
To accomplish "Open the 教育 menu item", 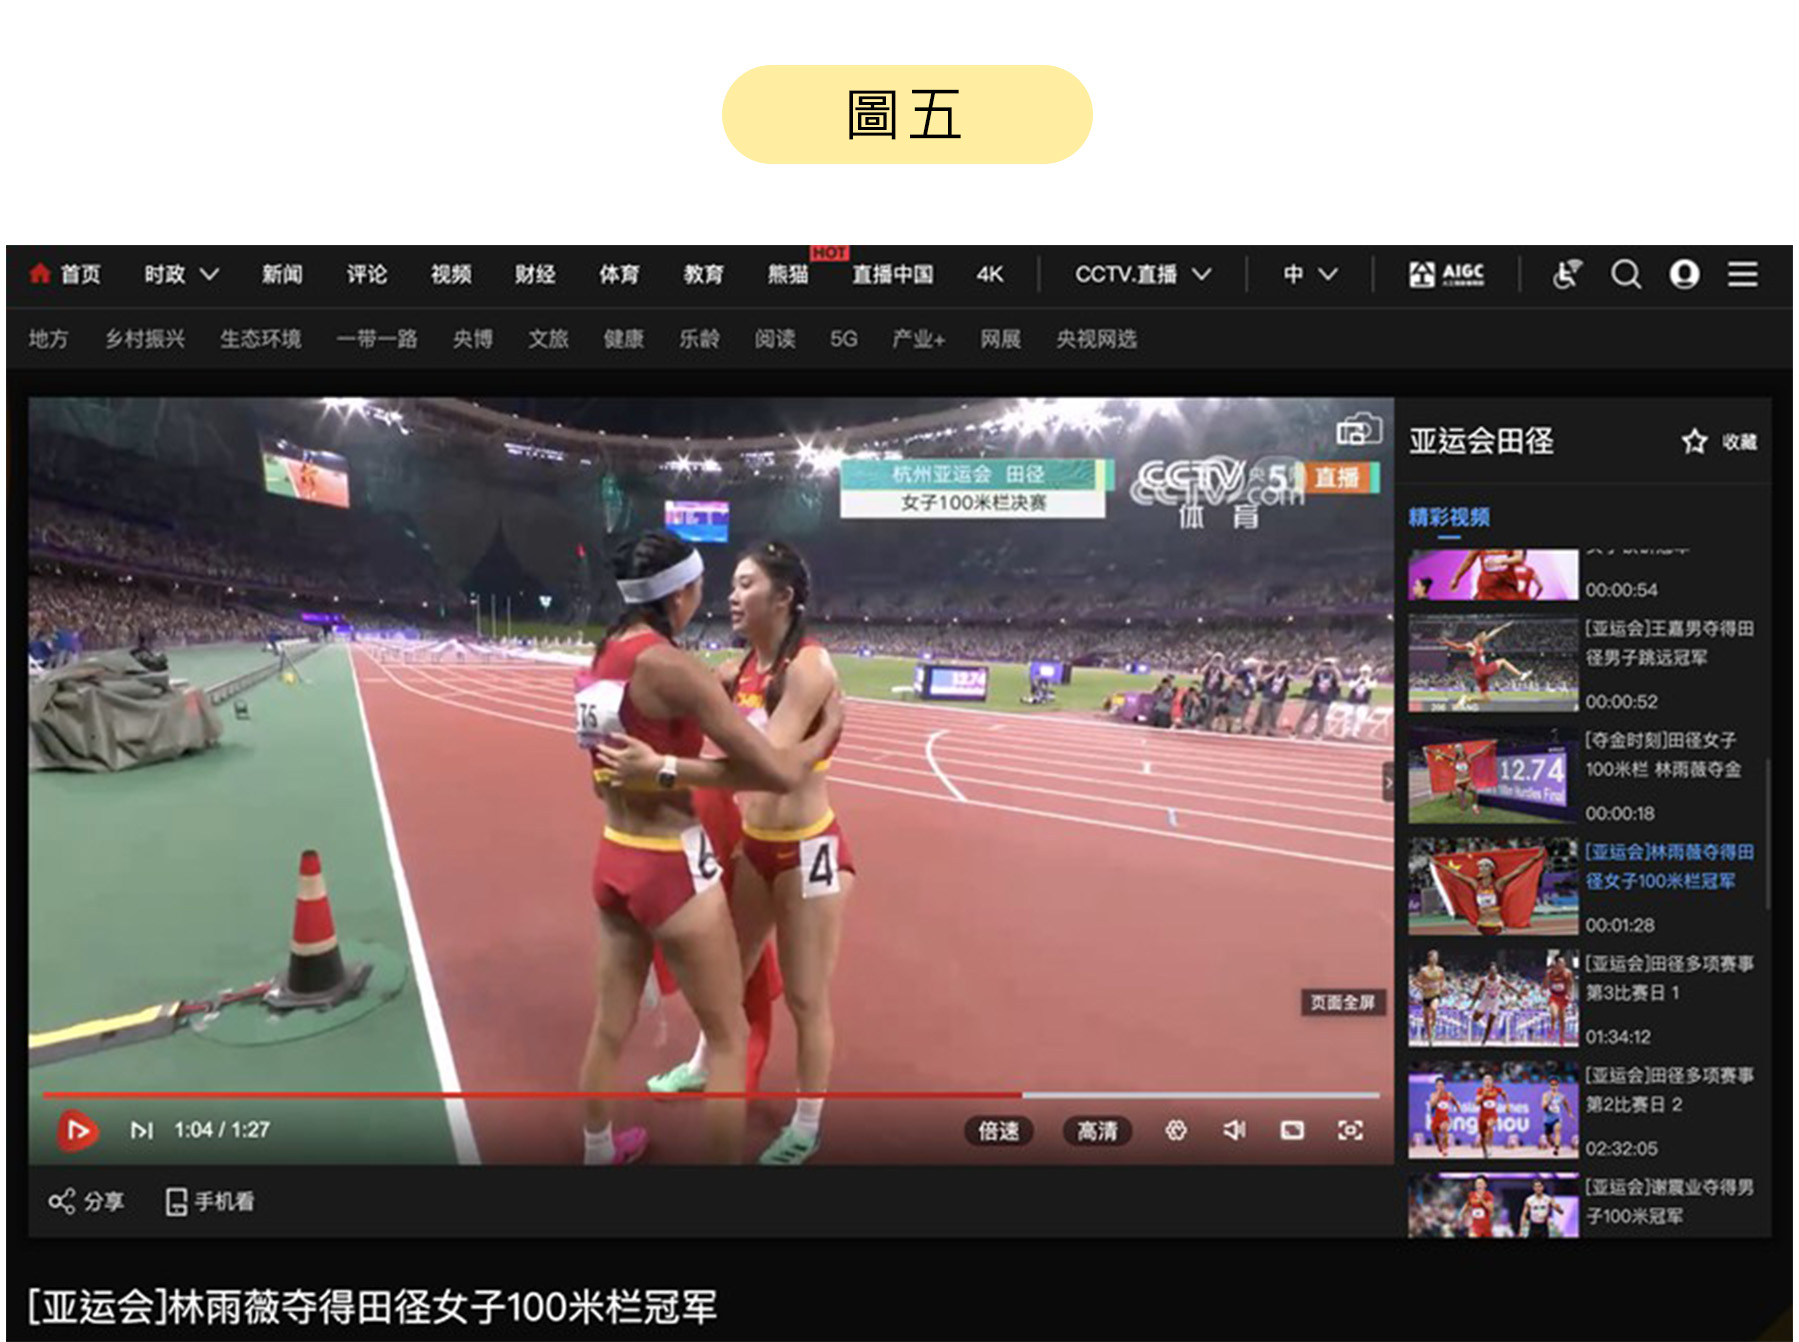I will (x=703, y=274).
